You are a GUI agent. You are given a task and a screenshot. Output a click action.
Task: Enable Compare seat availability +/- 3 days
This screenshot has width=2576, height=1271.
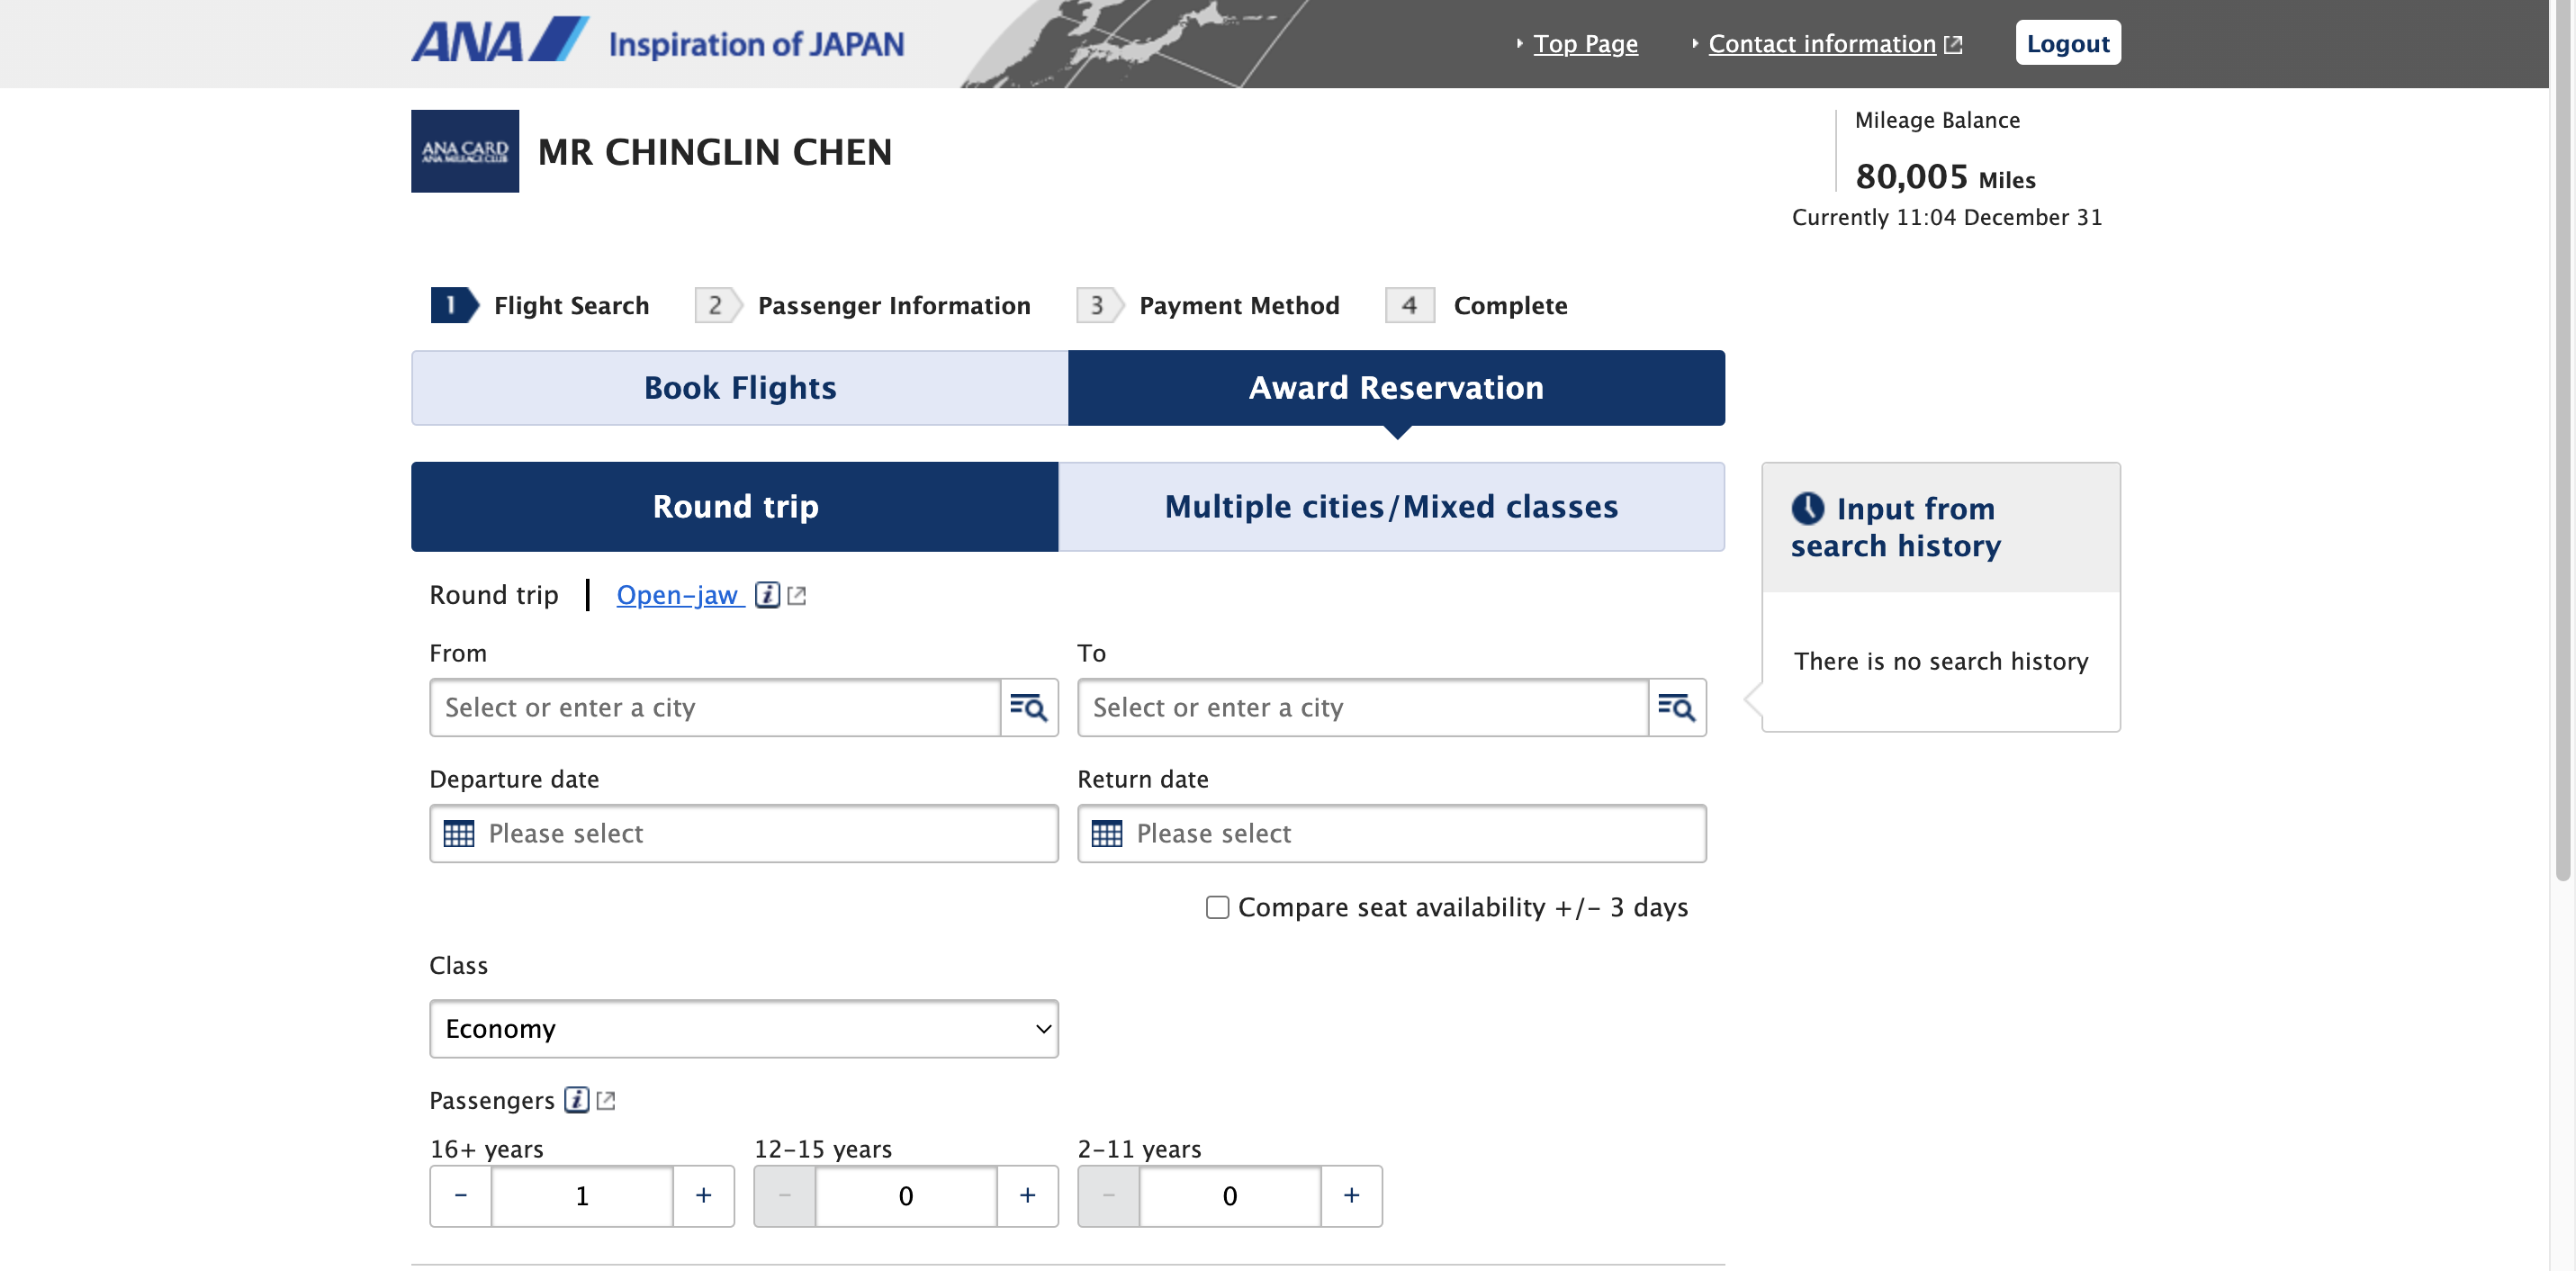(x=1217, y=907)
